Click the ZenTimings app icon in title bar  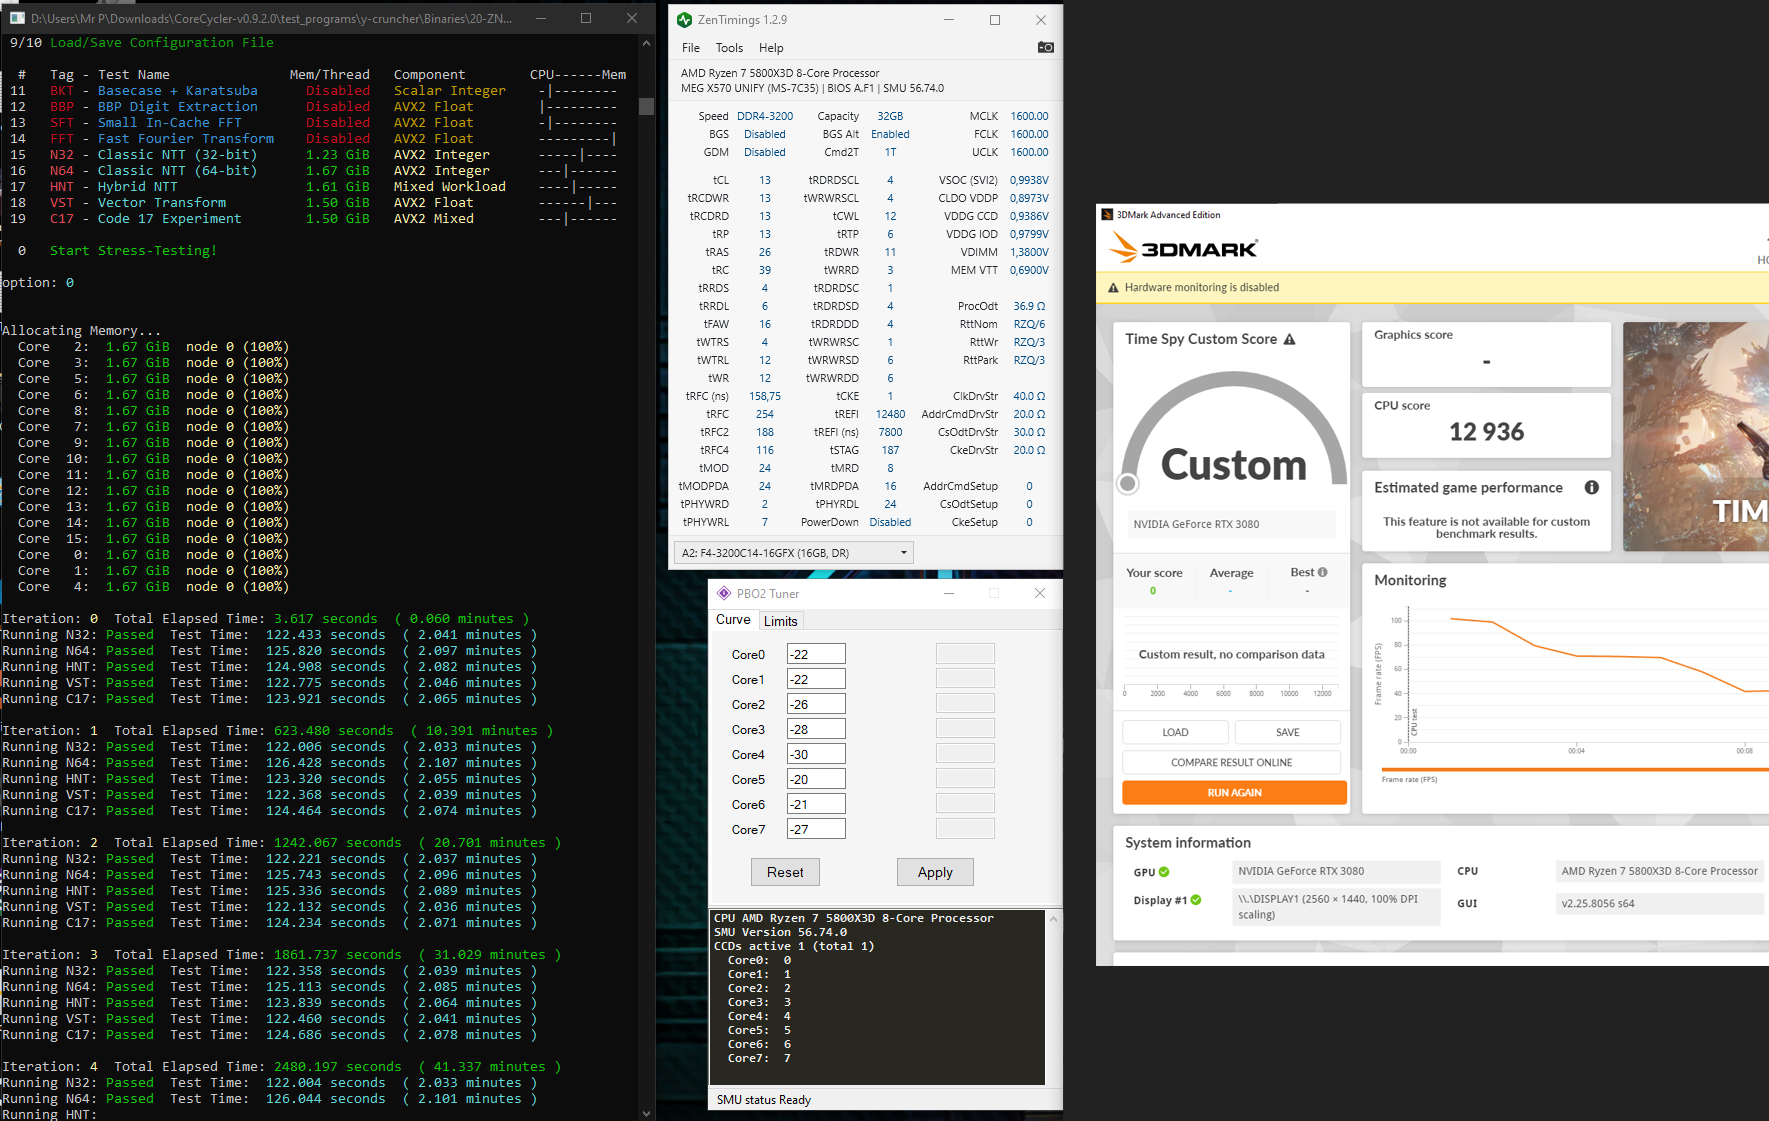coord(684,20)
